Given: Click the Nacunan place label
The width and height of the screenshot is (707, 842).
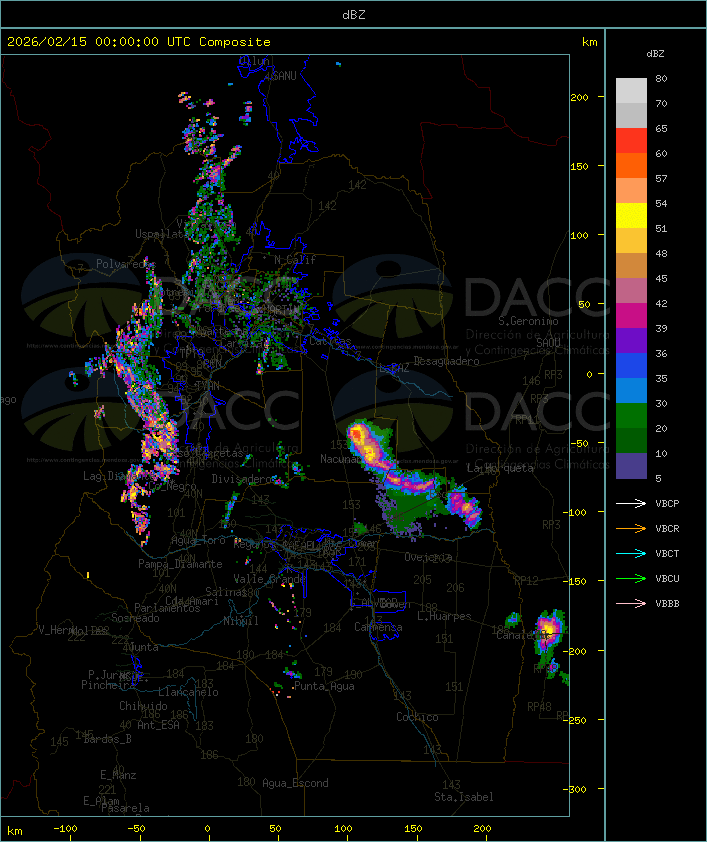Looking at the screenshot, I should 341,459.
